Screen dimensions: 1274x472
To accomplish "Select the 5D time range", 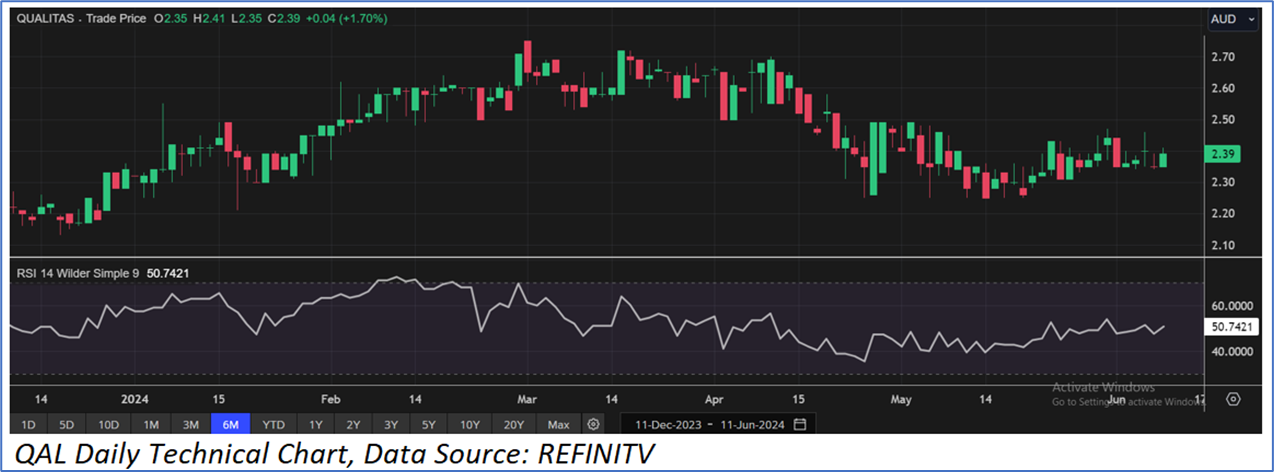I will point(68,424).
